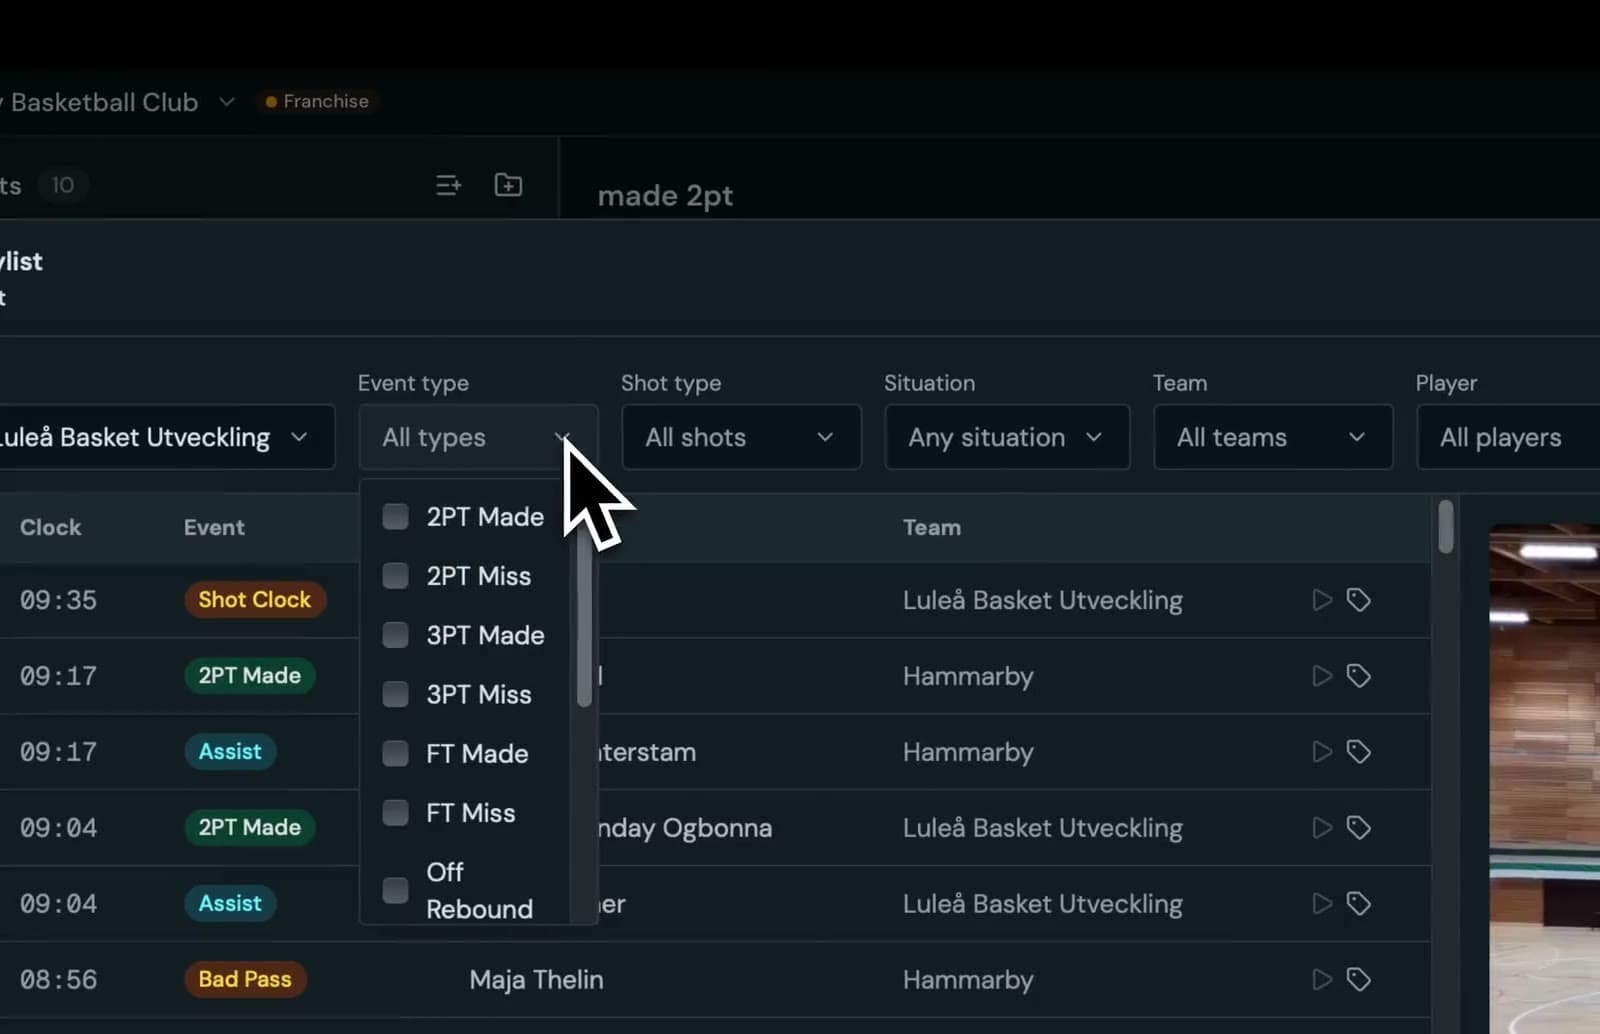Play the 09:04 2PT Made Luleå clip
1600x1034 pixels.
(1322, 828)
